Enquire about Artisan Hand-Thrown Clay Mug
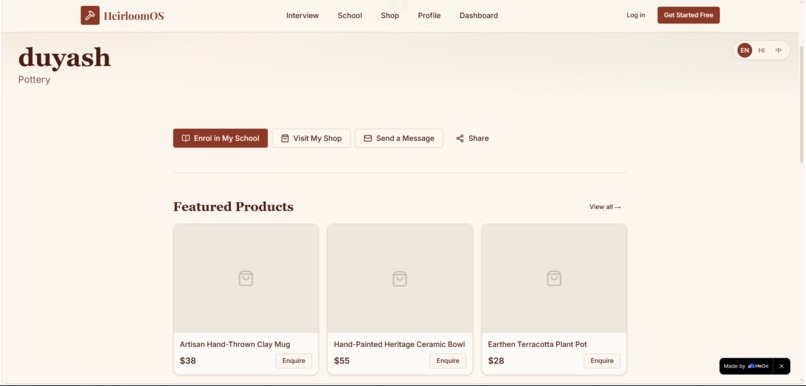 tap(294, 361)
